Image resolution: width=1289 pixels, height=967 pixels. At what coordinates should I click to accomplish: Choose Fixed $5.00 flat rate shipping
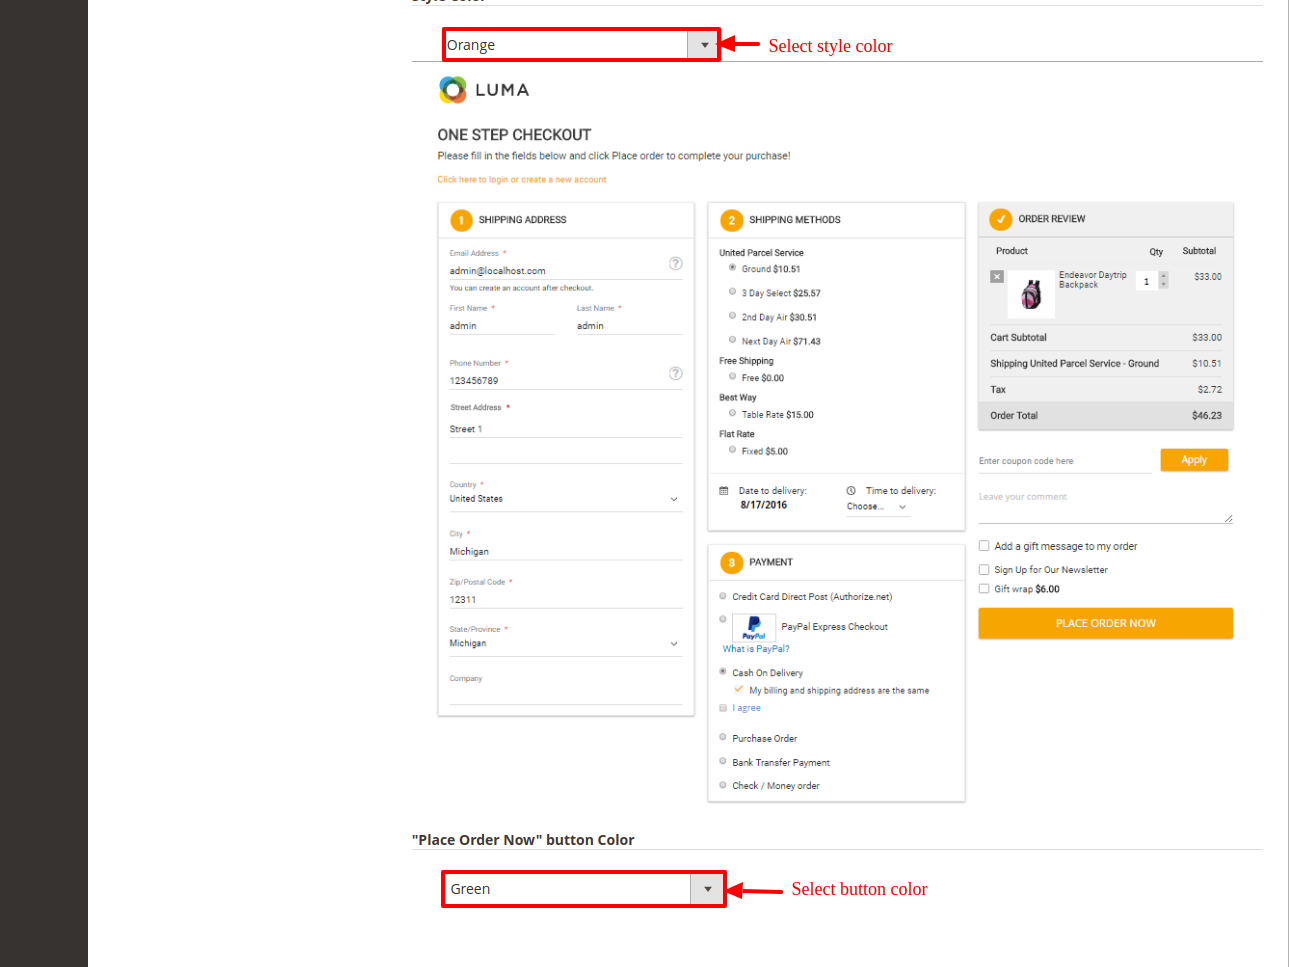(x=732, y=450)
